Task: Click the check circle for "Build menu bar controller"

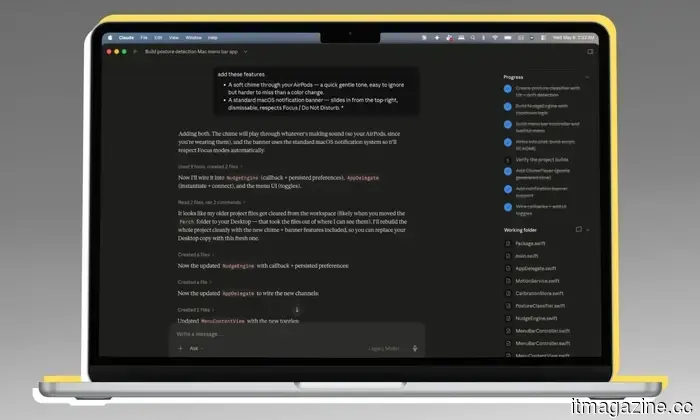Action: click(x=508, y=125)
